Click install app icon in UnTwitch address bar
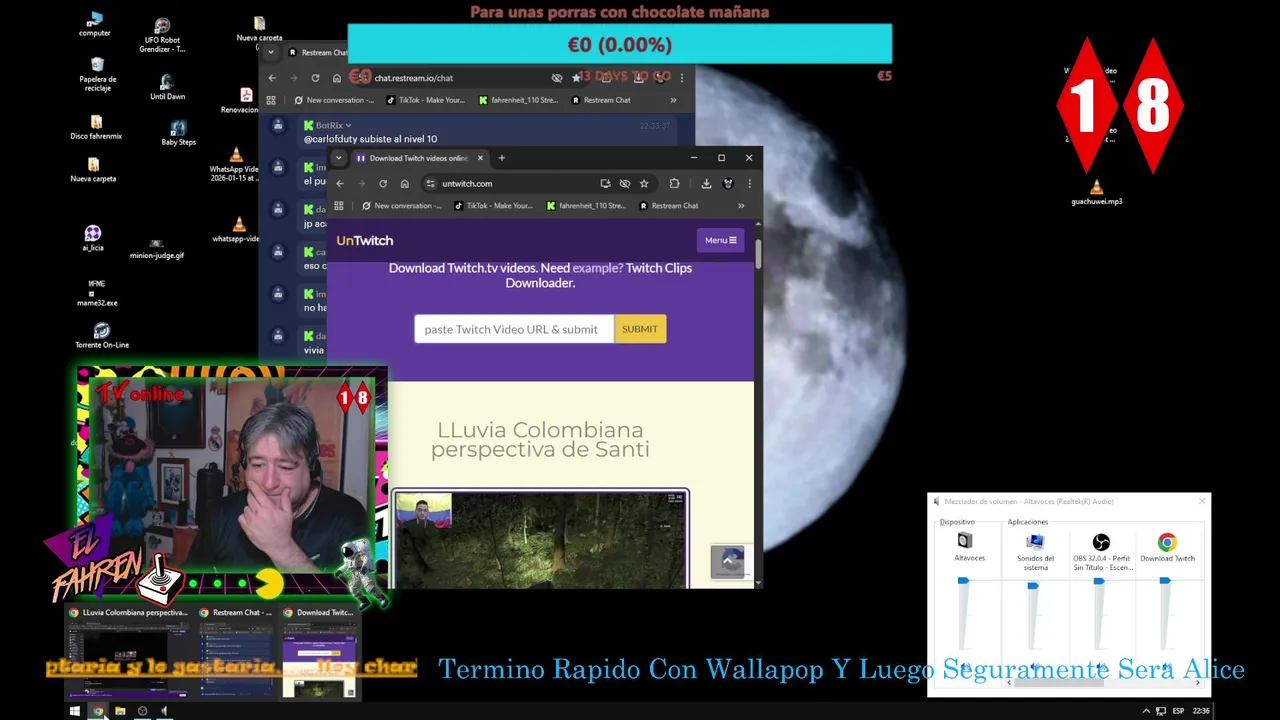 point(605,184)
